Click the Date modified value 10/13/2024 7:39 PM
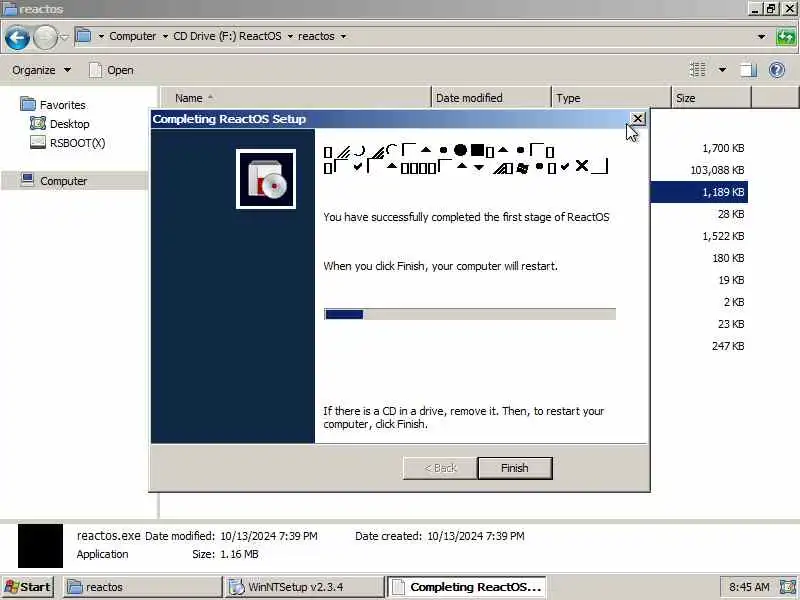The width and height of the screenshot is (800, 600). (269, 536)
